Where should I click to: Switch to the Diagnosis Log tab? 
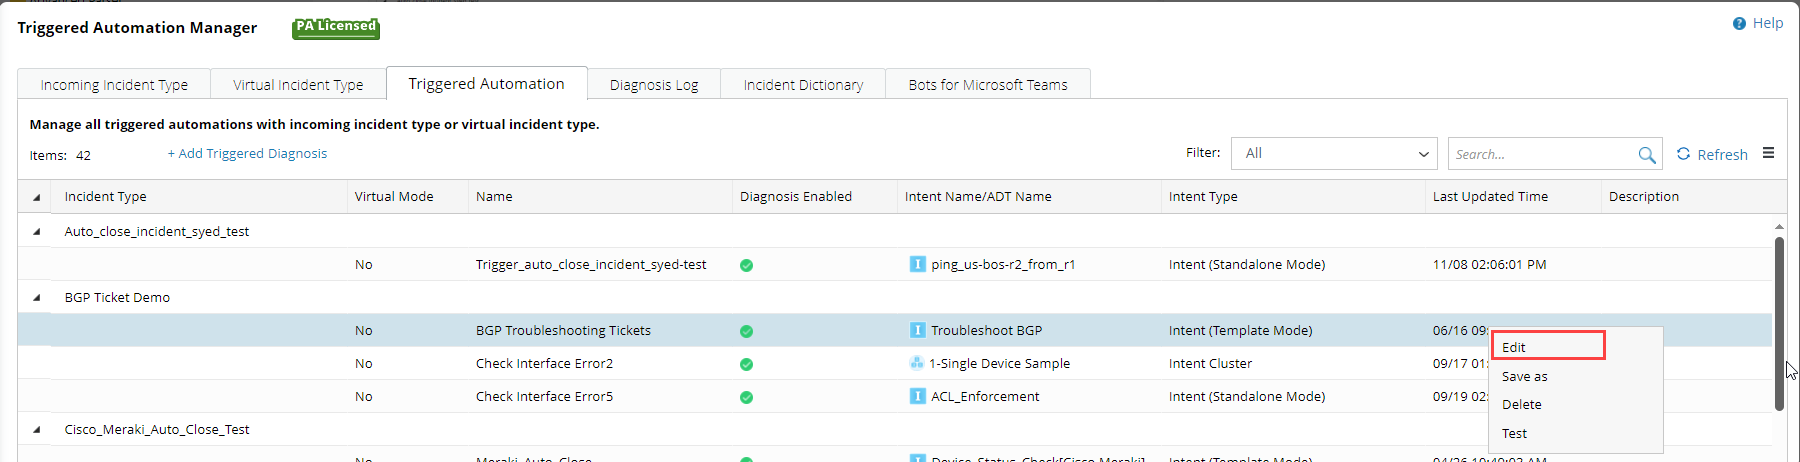pos(653,85)
